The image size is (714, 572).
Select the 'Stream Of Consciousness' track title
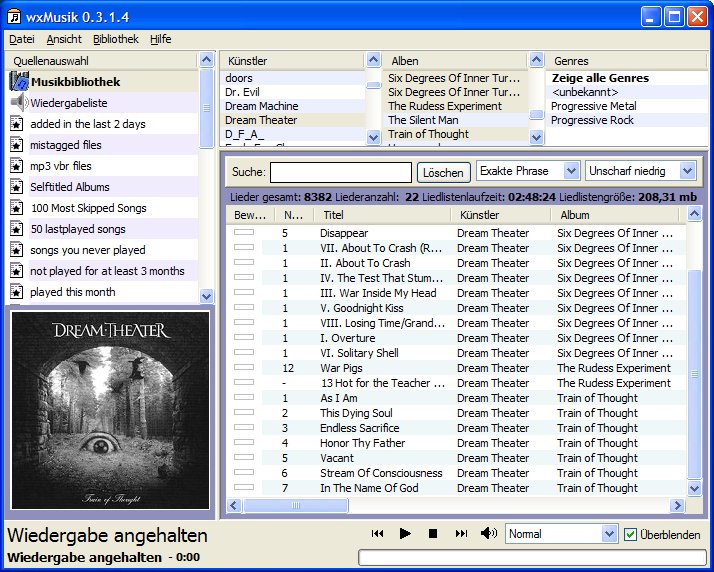(x=381, y=473)
